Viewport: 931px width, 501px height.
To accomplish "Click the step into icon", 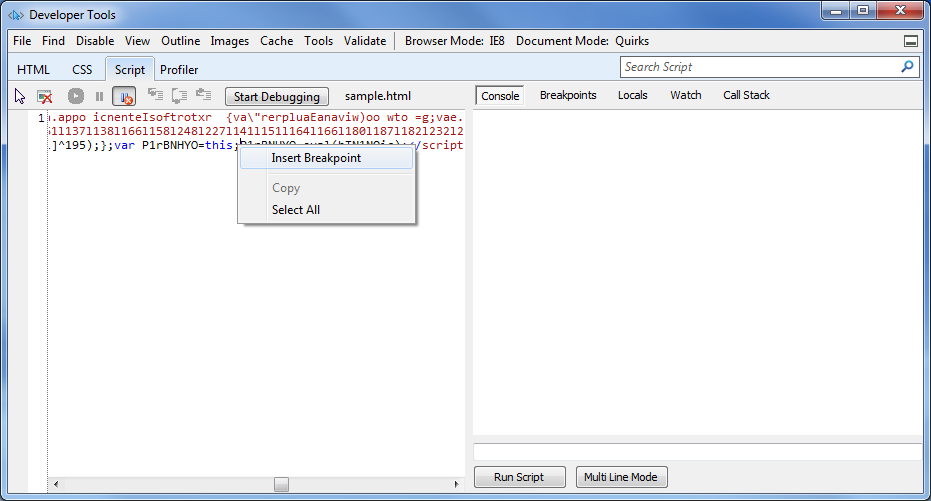I will [x=155, y=96].
